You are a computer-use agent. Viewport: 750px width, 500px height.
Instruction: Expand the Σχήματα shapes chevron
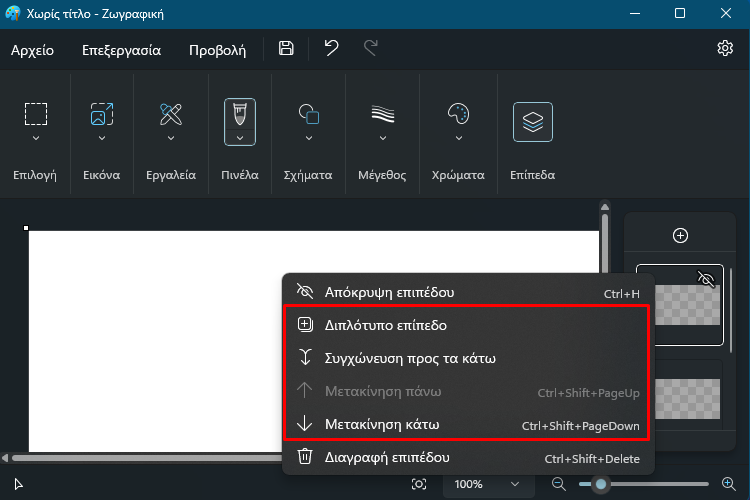pyautogui.click(x=309, y=138)
